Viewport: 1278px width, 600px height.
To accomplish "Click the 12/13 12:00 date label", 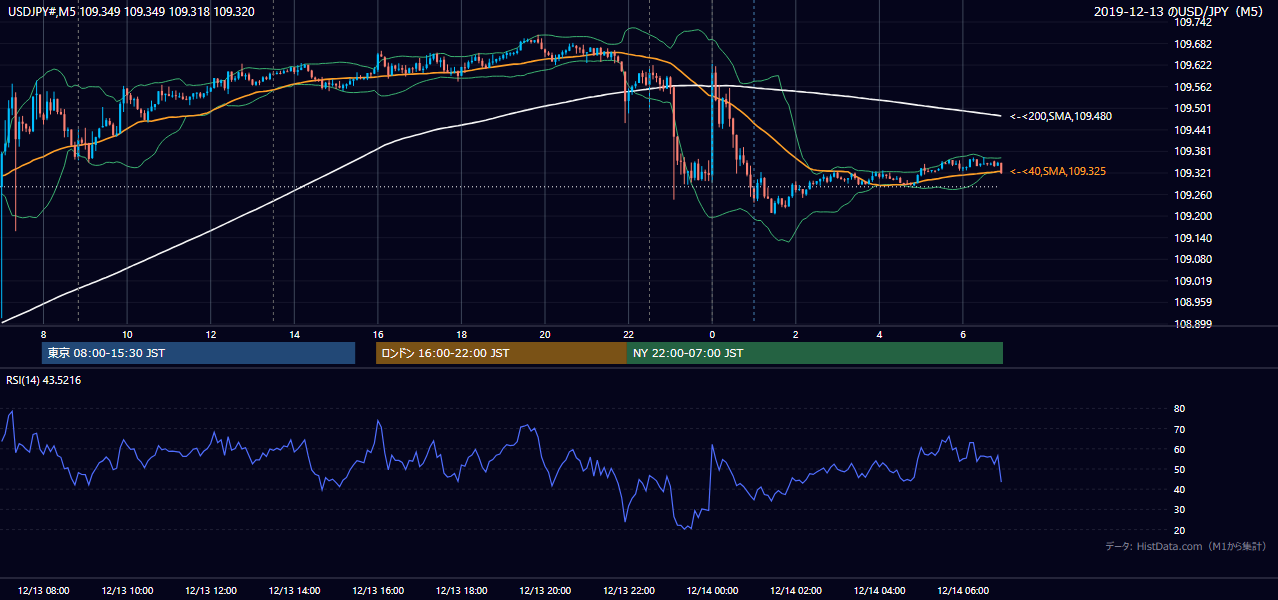I will tap(211, 590).
